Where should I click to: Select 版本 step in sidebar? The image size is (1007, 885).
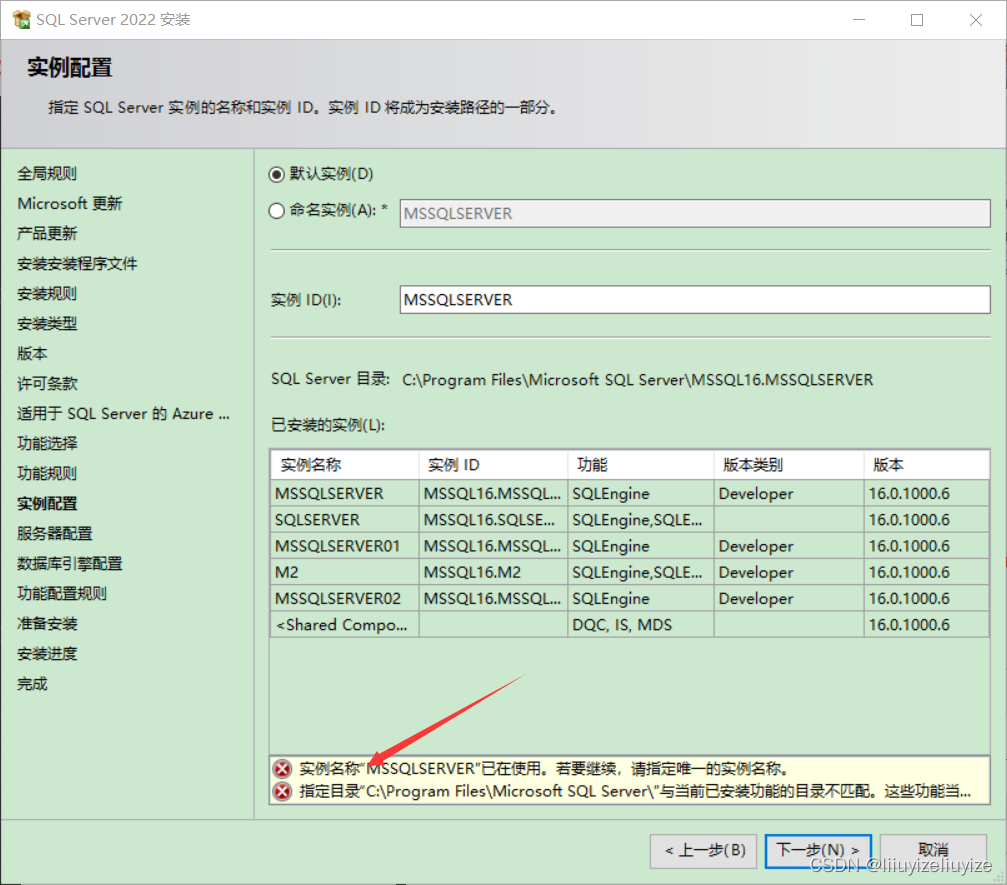pos(32,354)
